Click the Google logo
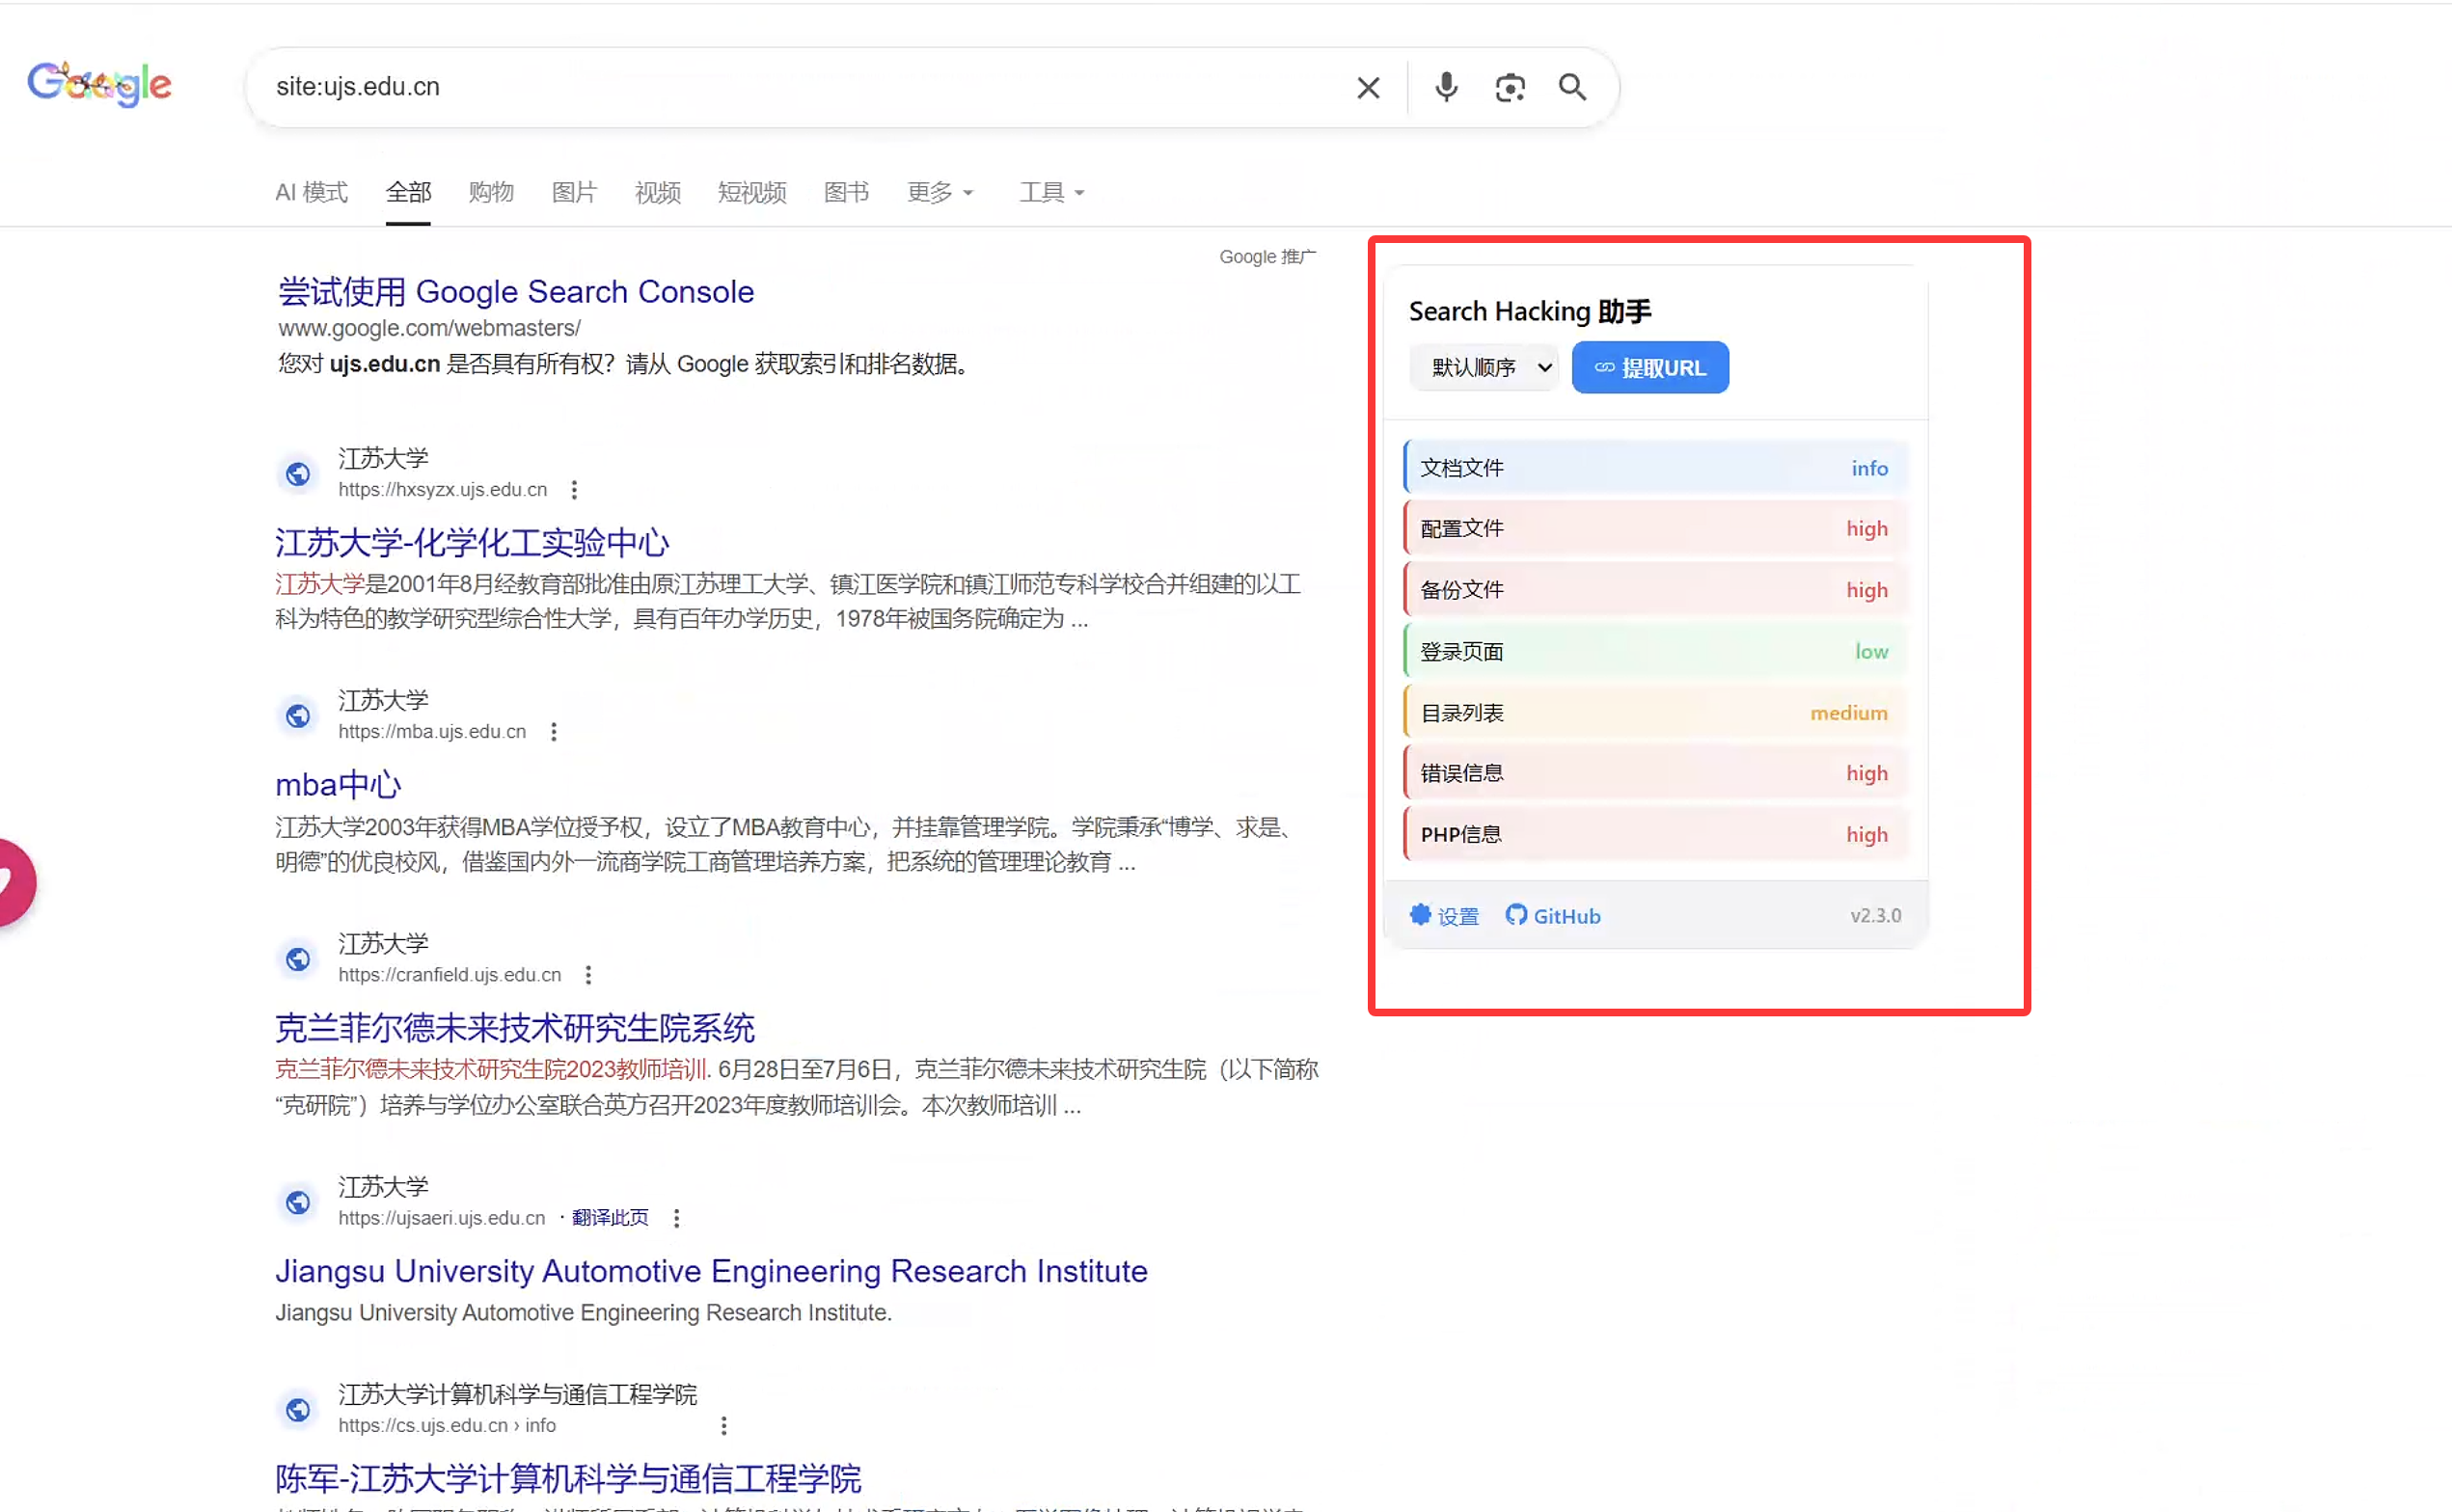Viewport: 2452px width, 1512px height. (x=99, y=84)
